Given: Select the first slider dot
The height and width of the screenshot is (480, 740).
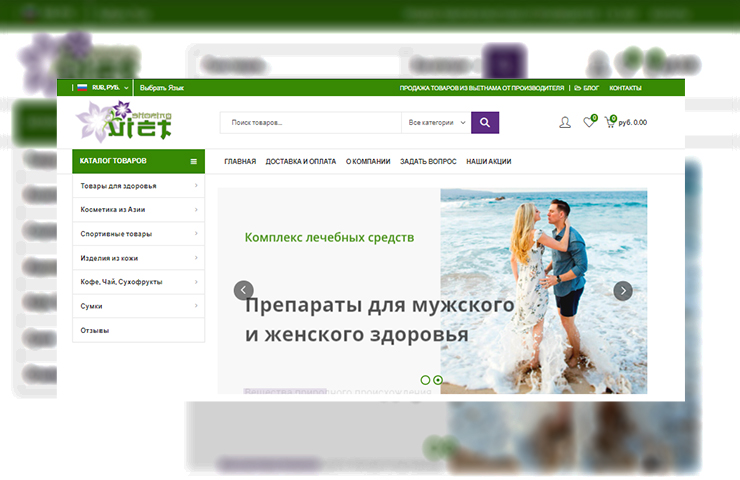Looking at the screenshot, I should pos(425,380).
